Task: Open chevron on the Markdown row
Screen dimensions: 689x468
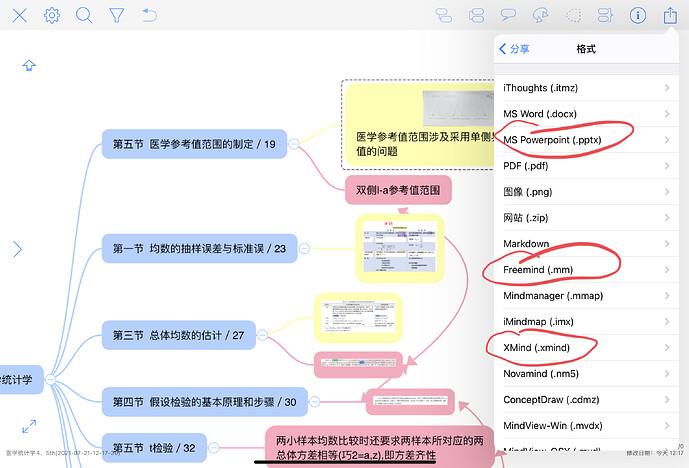Action: pyautogui.click(x=667, y=243)
